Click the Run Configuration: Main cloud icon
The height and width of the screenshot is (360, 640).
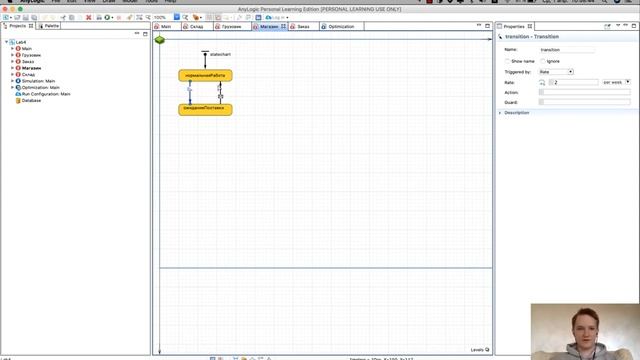pos(18,94)
